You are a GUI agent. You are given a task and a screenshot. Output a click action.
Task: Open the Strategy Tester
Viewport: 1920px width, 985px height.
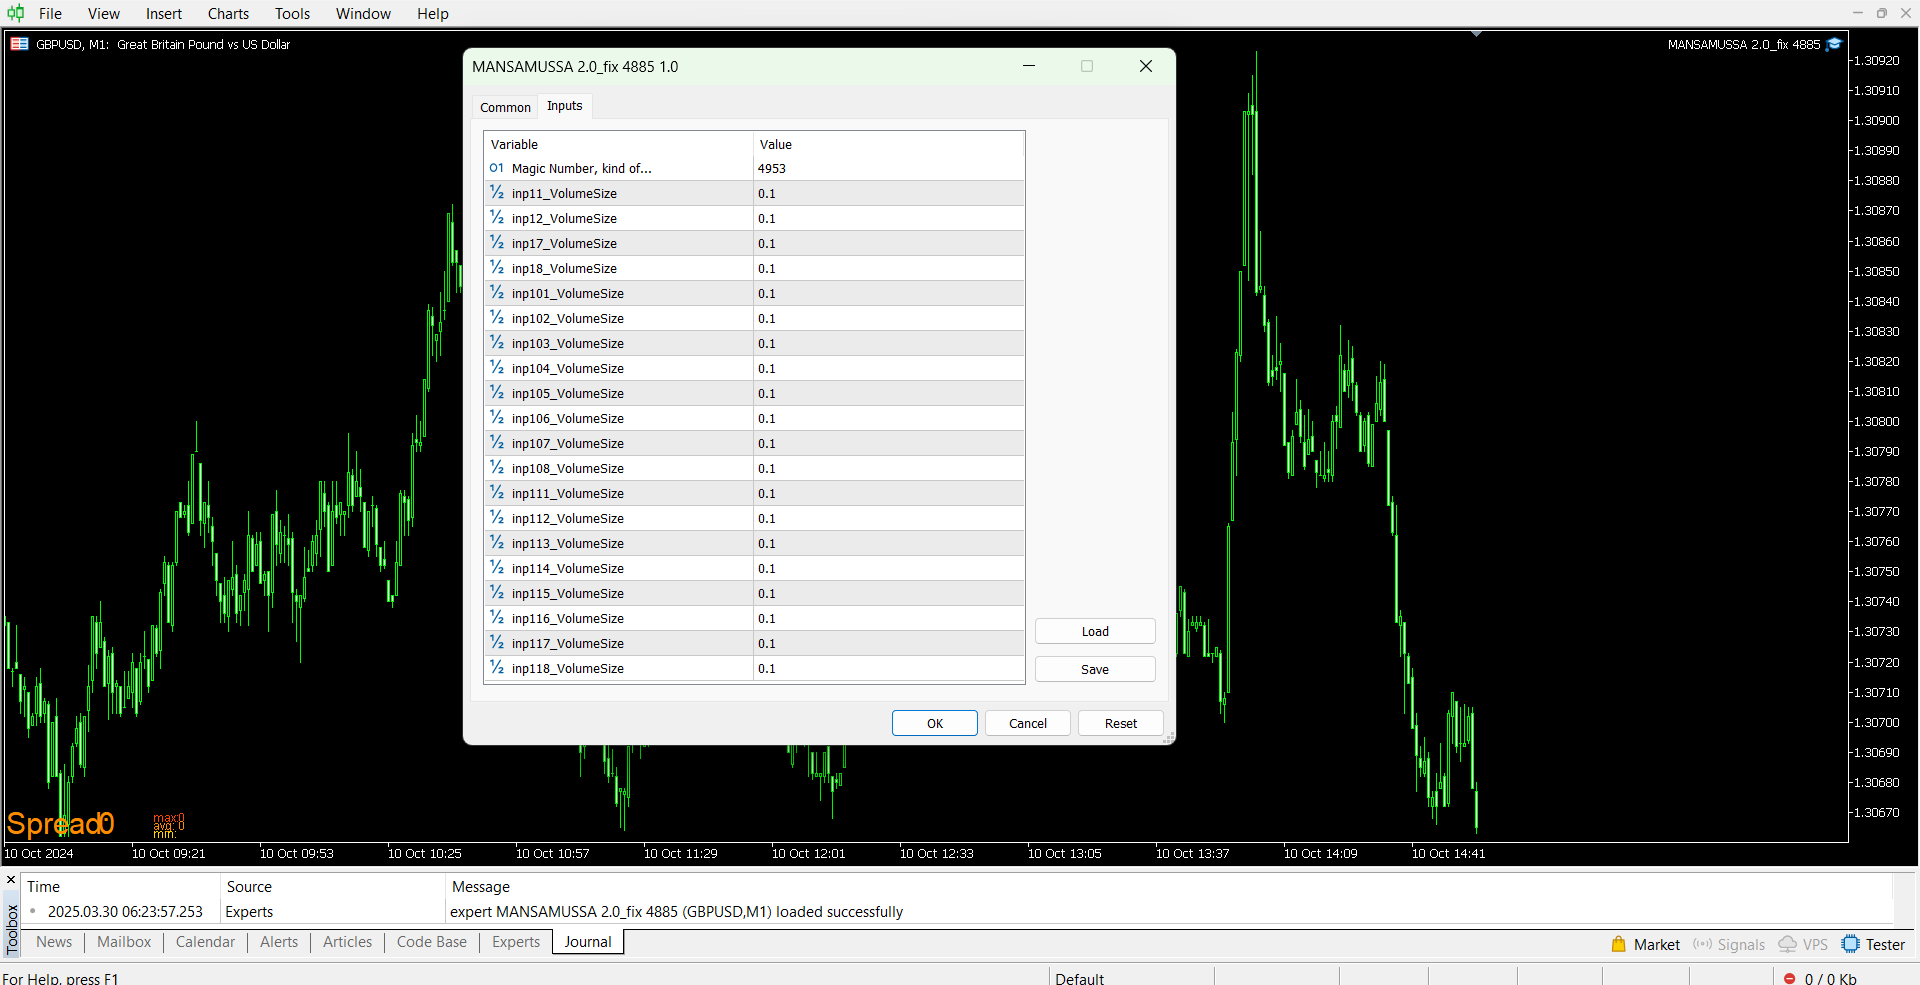coord(1873,944)
